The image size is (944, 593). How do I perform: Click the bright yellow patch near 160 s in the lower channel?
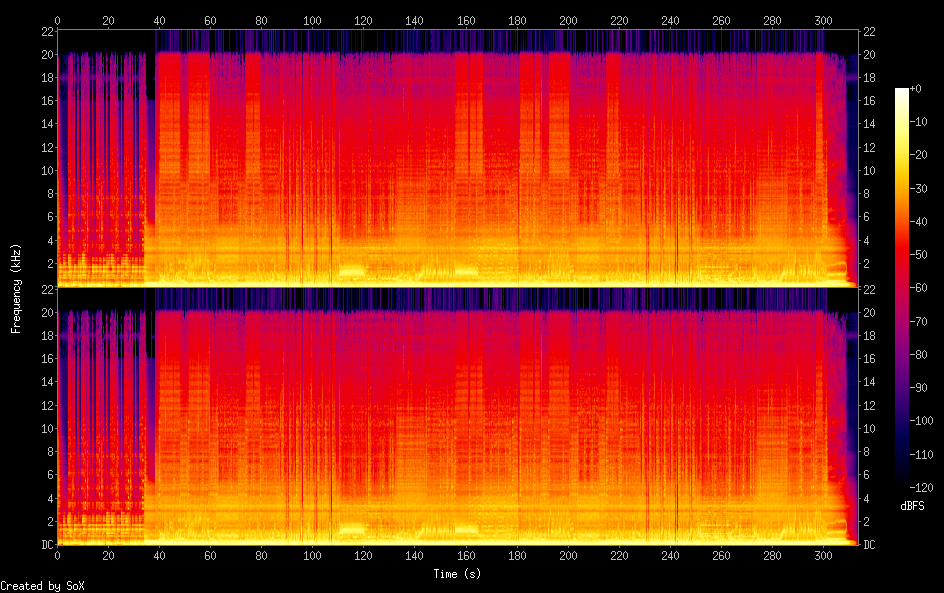click(x=466, y=528)
